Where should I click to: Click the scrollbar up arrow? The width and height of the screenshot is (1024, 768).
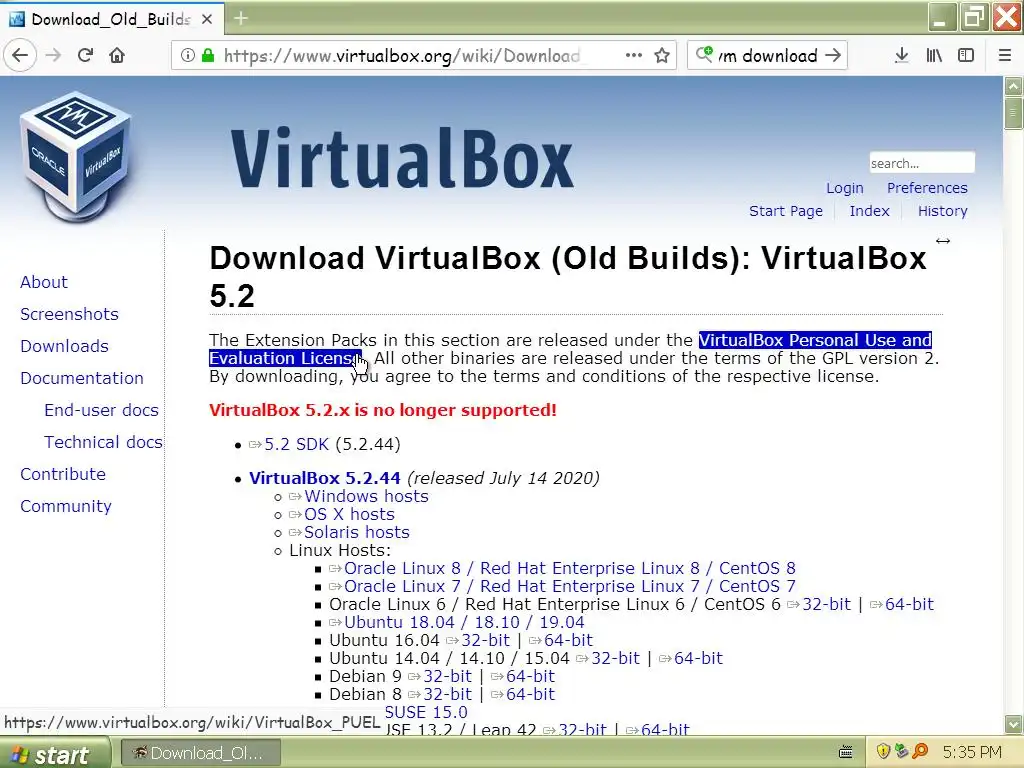tap(1014, 86)
